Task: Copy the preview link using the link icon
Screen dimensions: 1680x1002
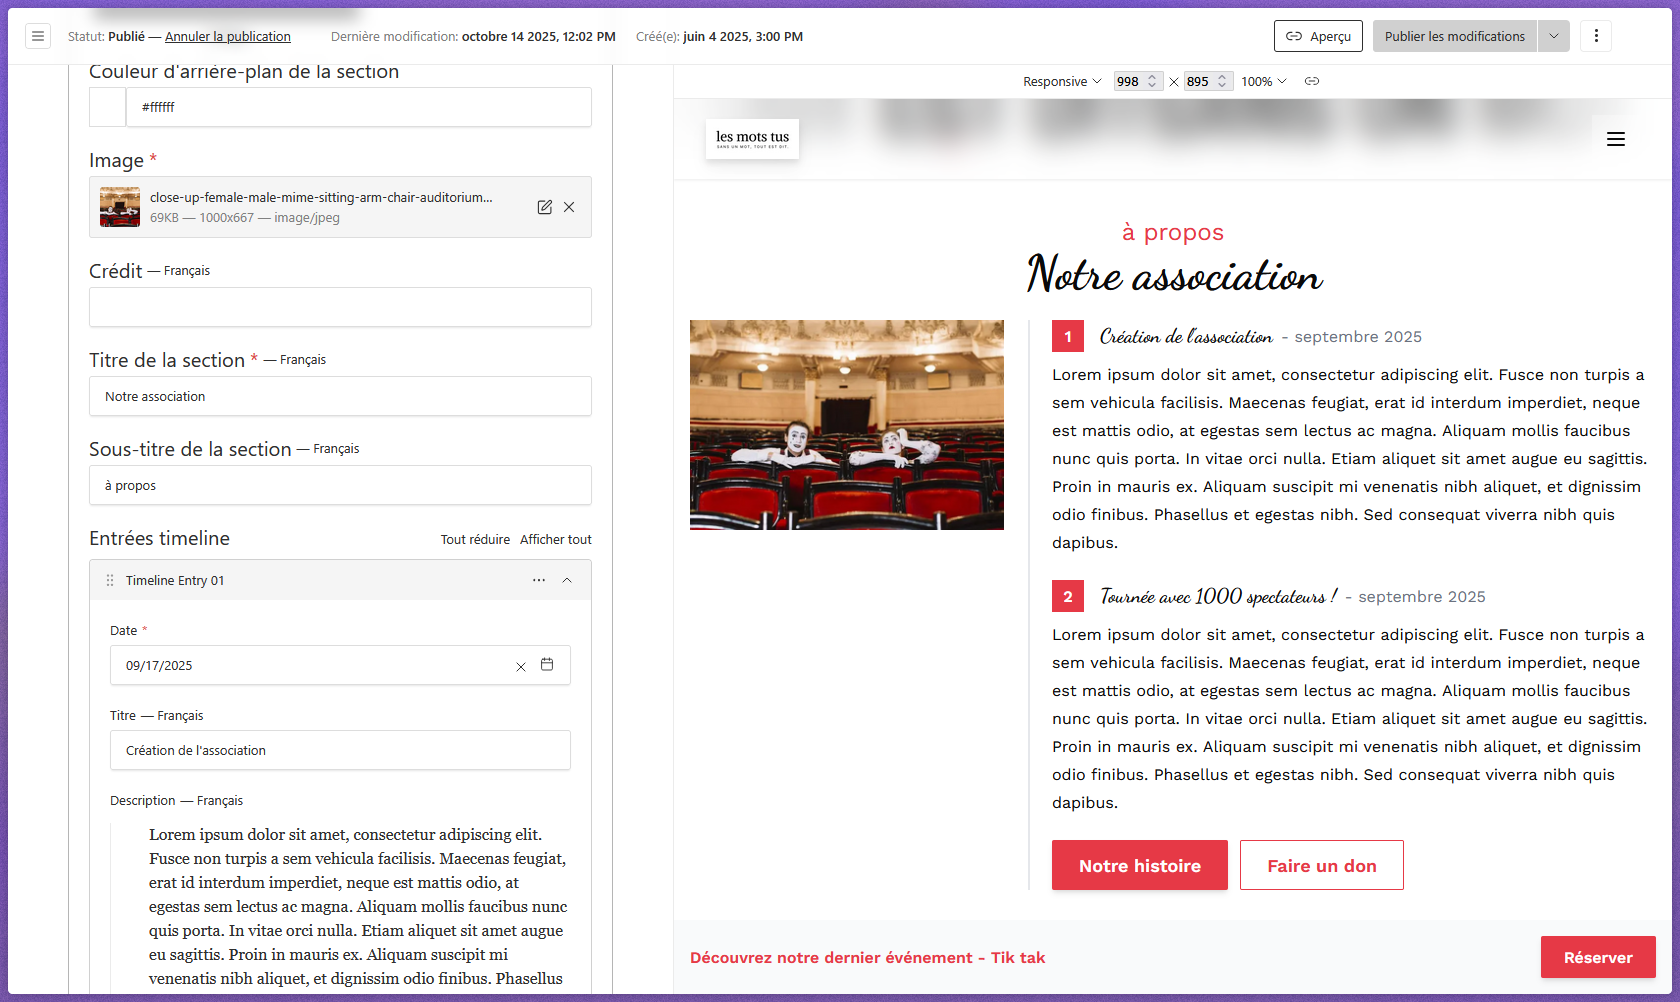Action: click(x=1312, y=81)
